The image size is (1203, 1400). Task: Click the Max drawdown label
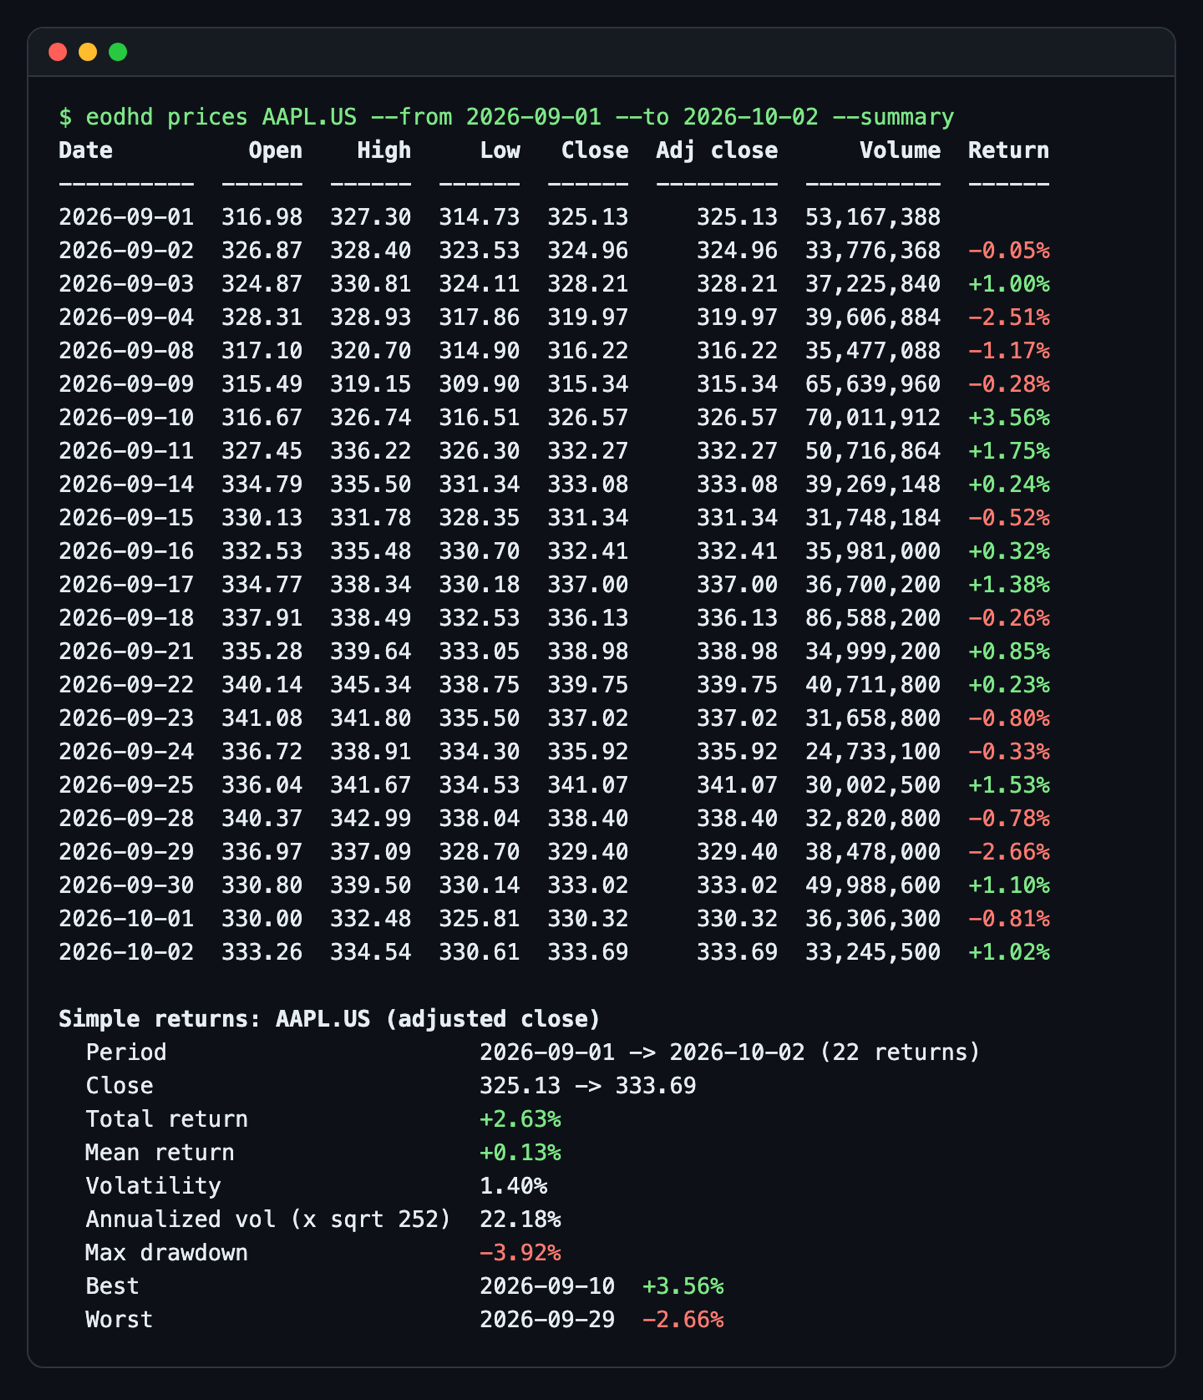click(166, 1253)
